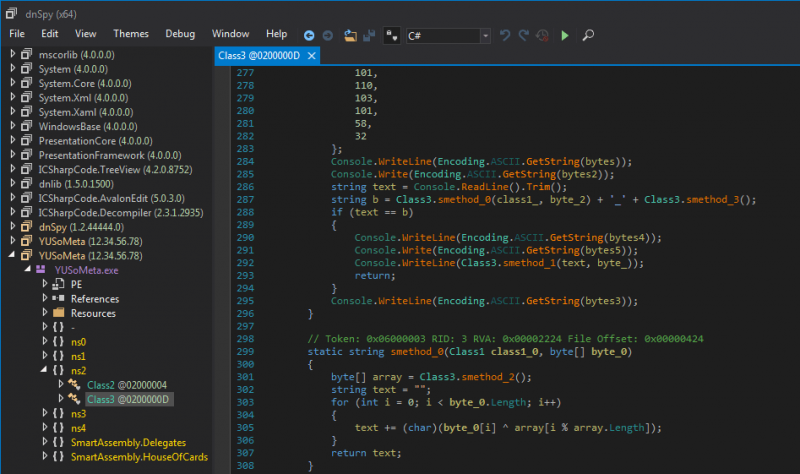Open the Debug menu
This screenshot has width=800, height=474.
point(180,34)
